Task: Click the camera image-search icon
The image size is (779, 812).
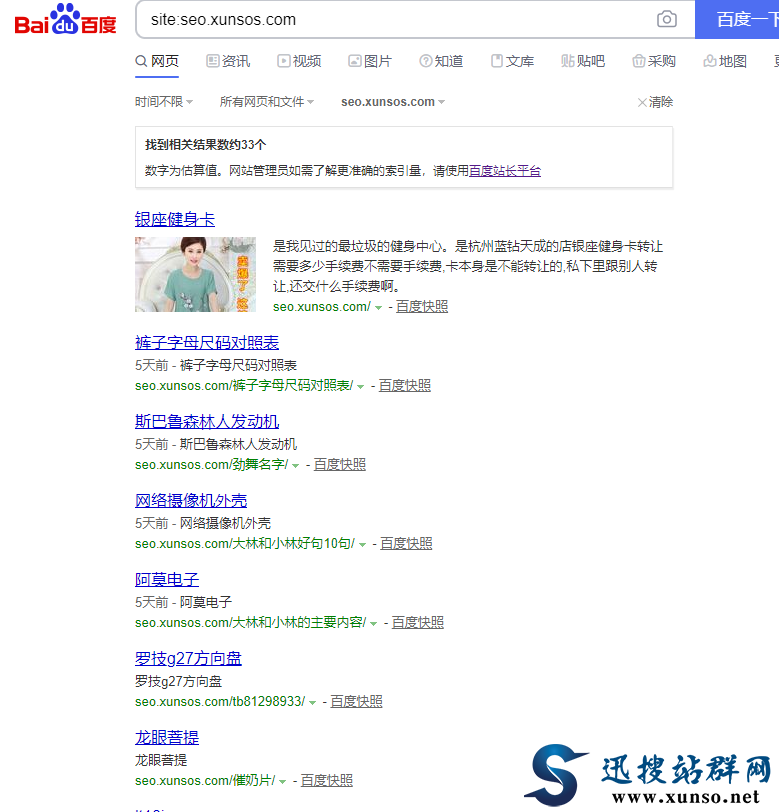Action: [667, 20]
